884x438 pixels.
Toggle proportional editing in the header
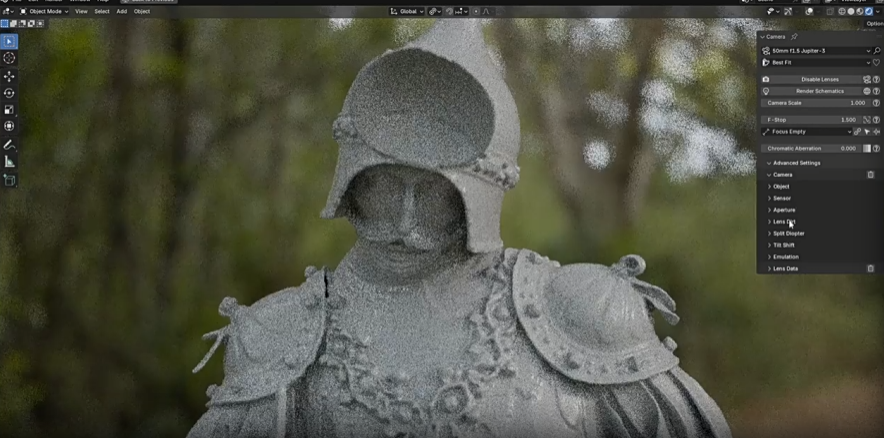point(476,11)
